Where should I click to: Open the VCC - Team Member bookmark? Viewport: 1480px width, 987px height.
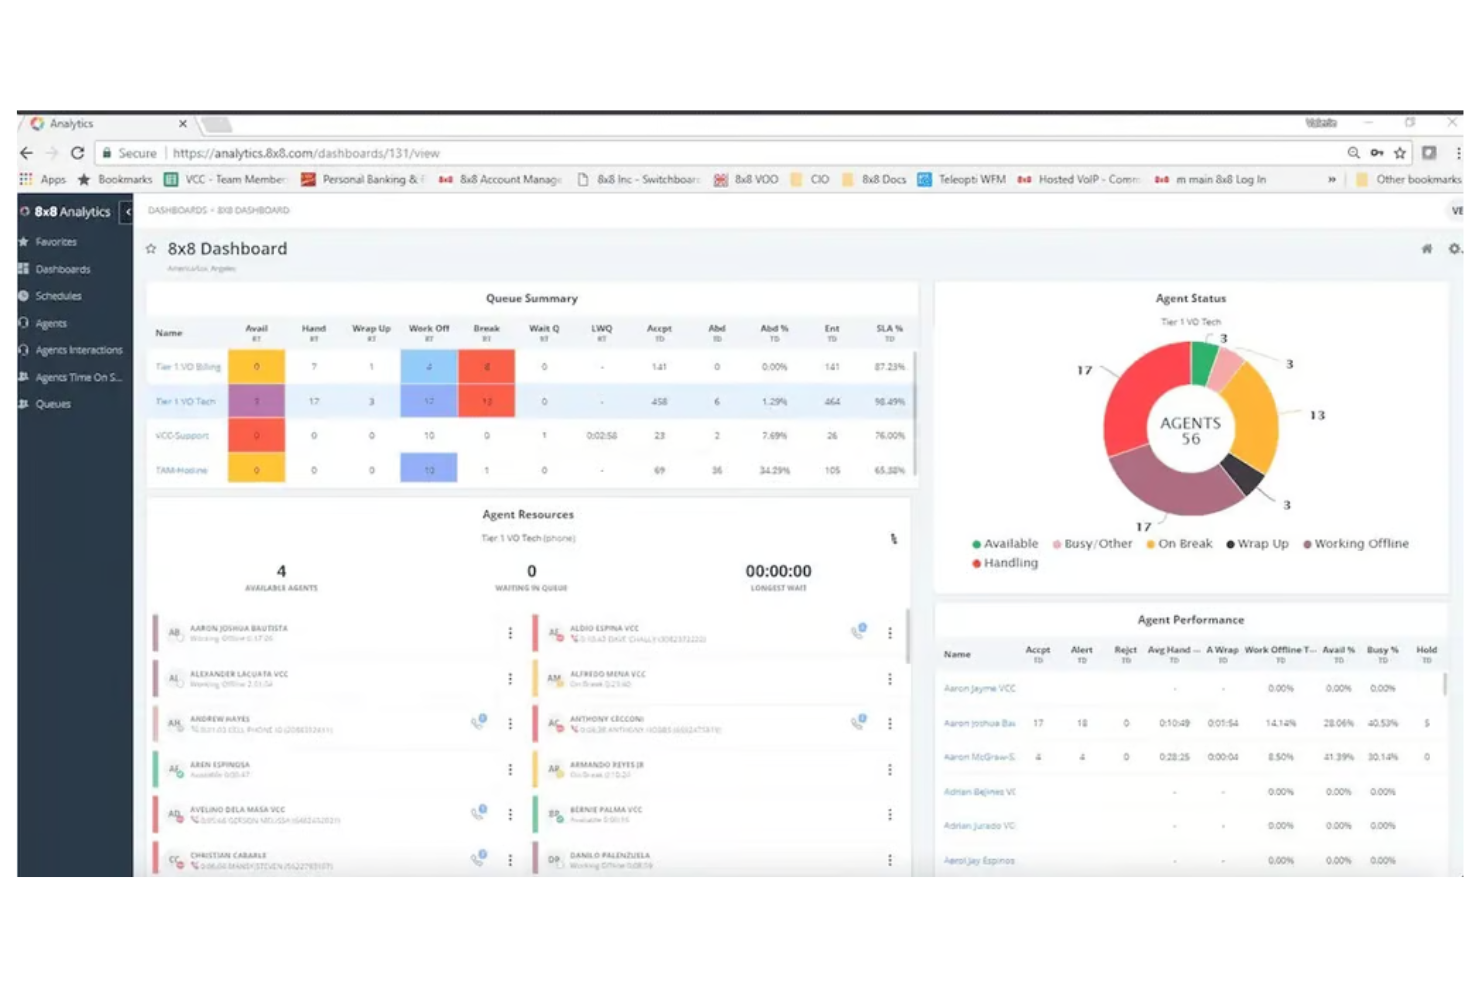225,180
